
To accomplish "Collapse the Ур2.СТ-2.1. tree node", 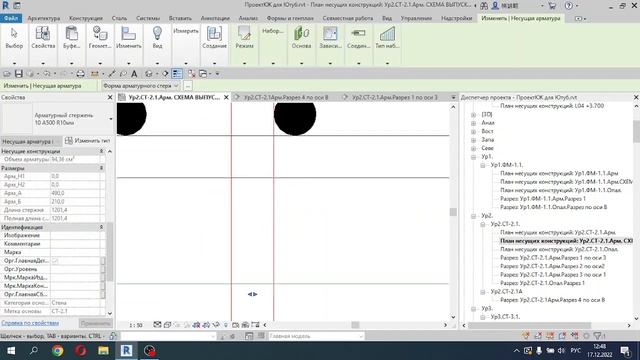I will point(483,224).
